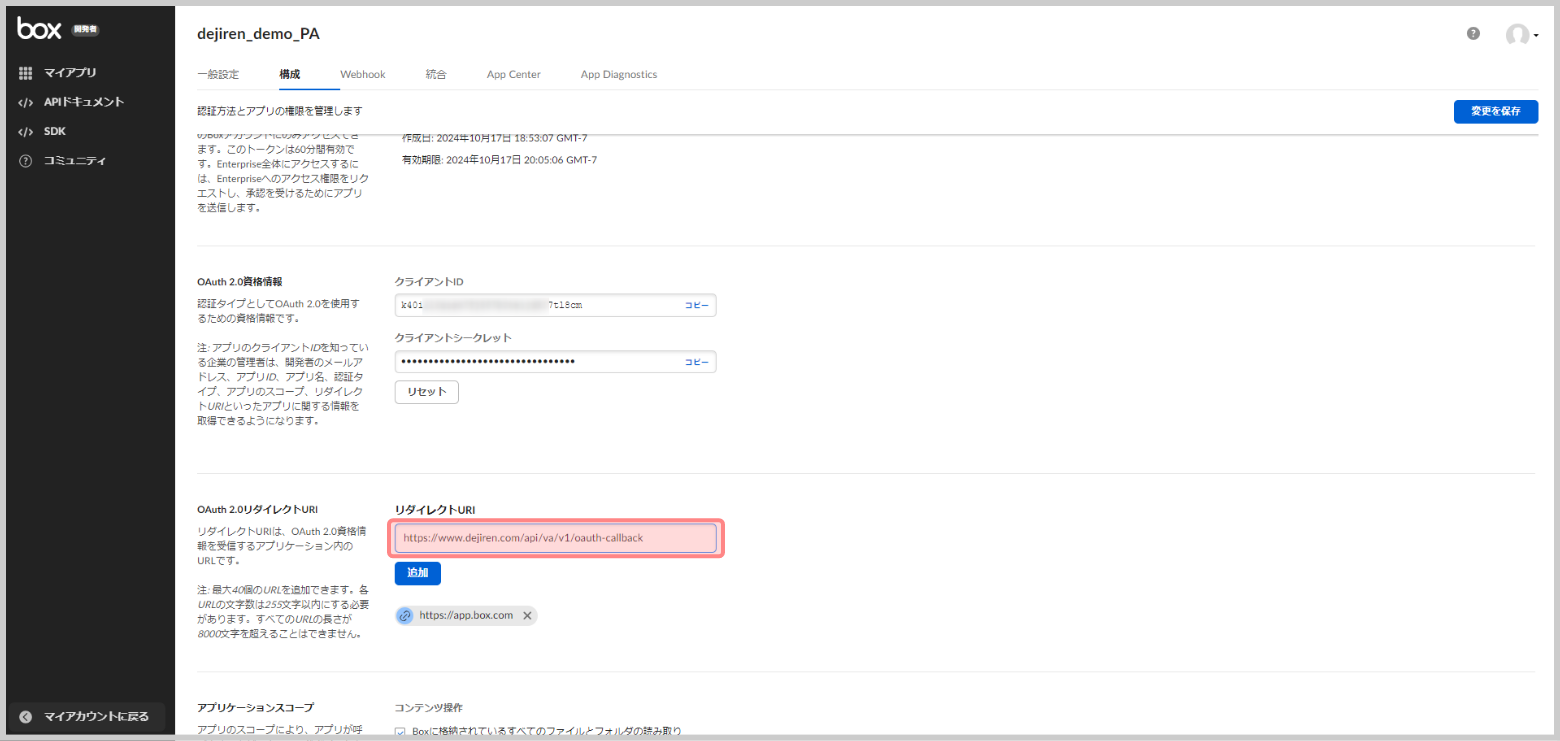The image size is (1560, 741).
Task: Open the App Center tab
Action: click(513, 75)
